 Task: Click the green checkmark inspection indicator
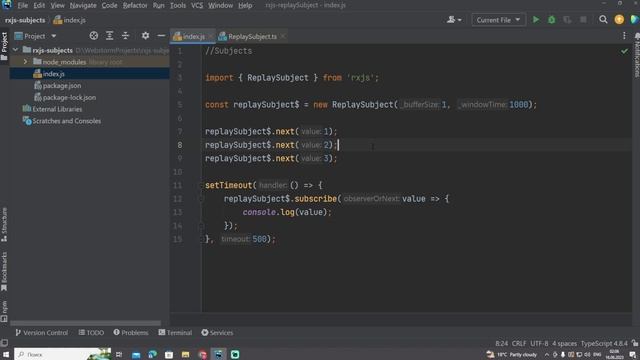[x=624, y=51]
